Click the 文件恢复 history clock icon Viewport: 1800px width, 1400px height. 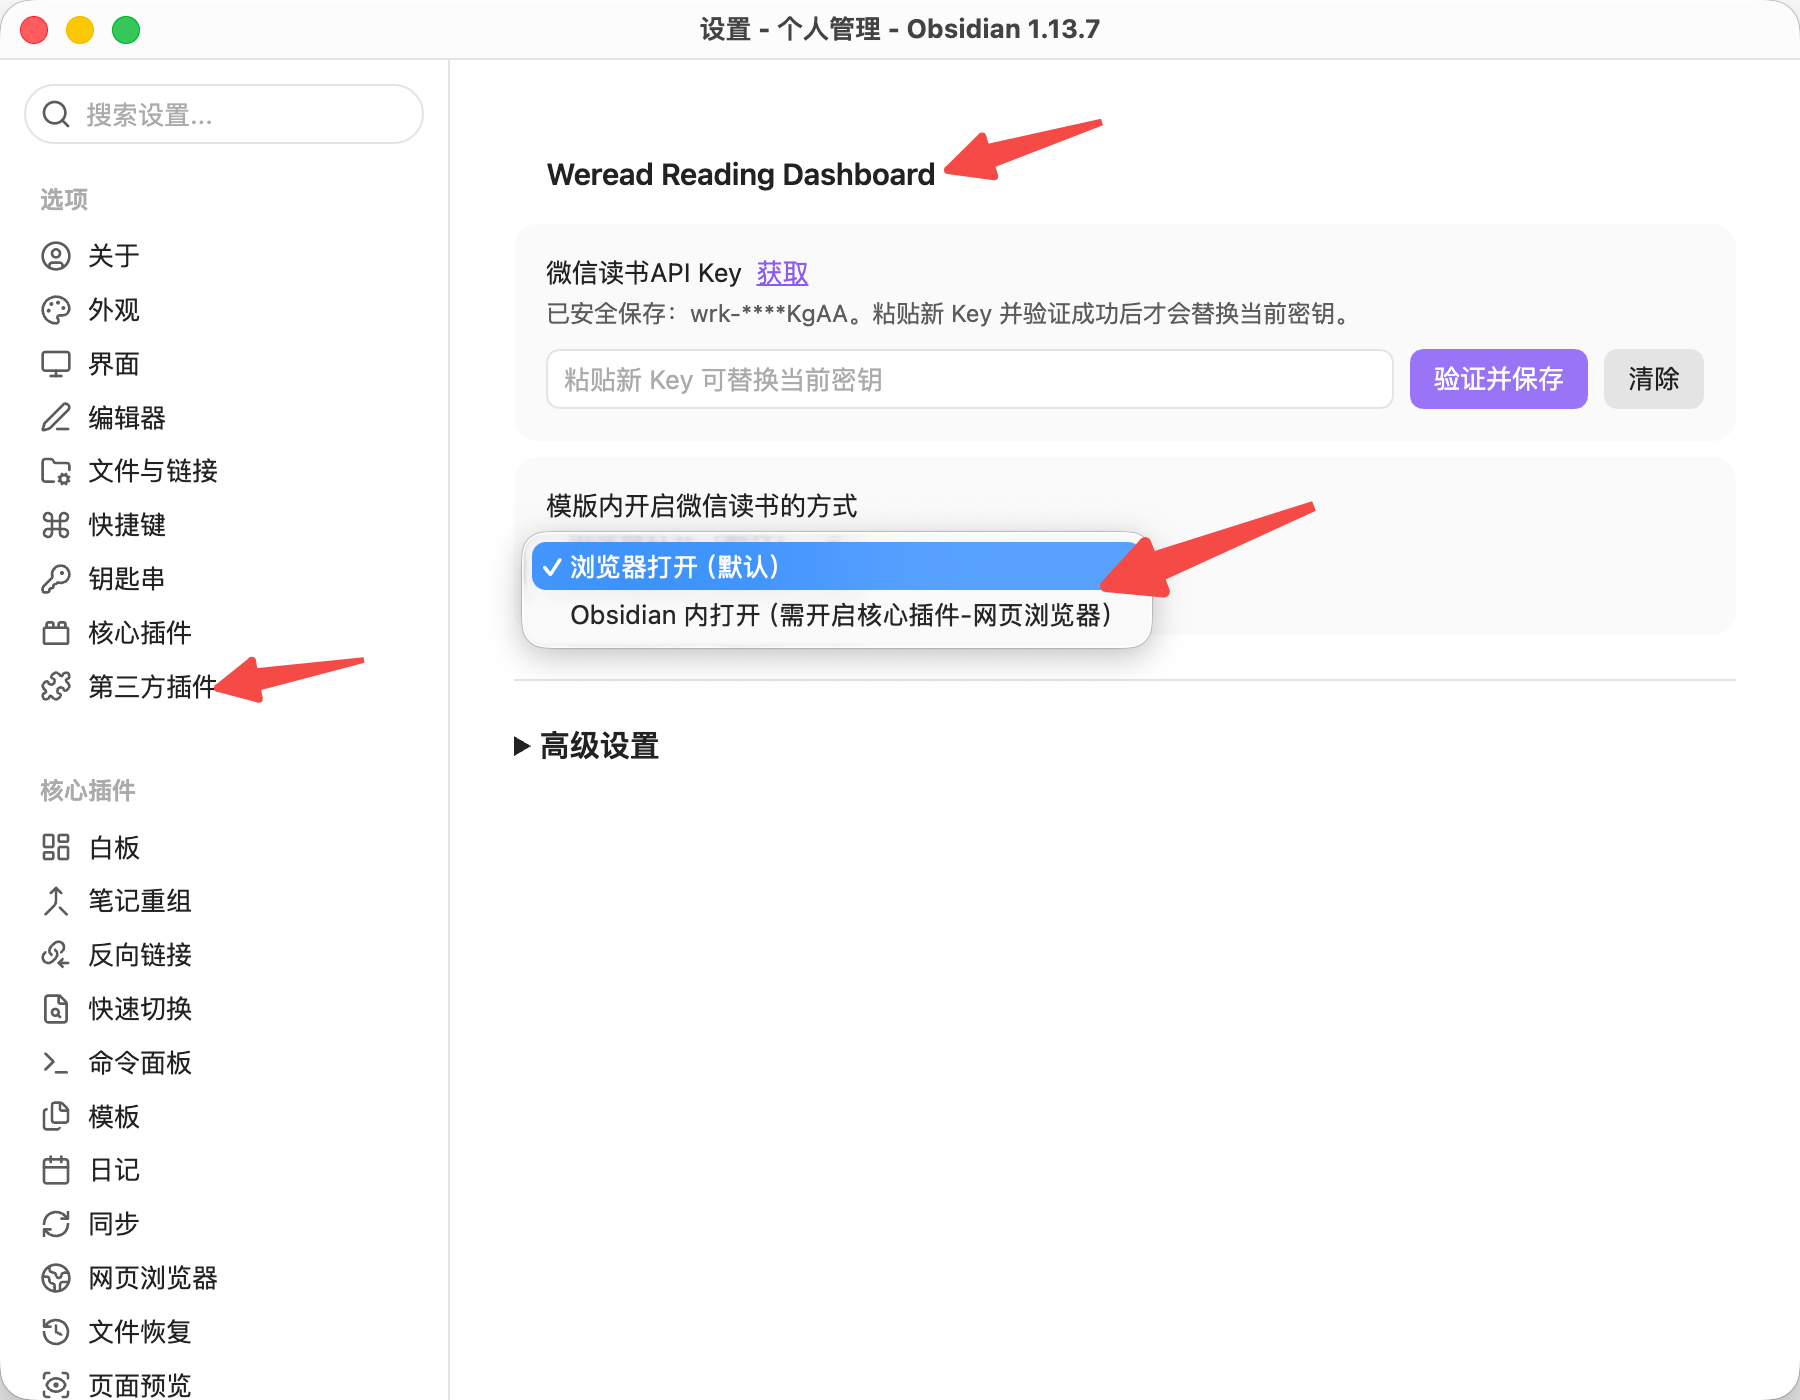pos(56,1332)
